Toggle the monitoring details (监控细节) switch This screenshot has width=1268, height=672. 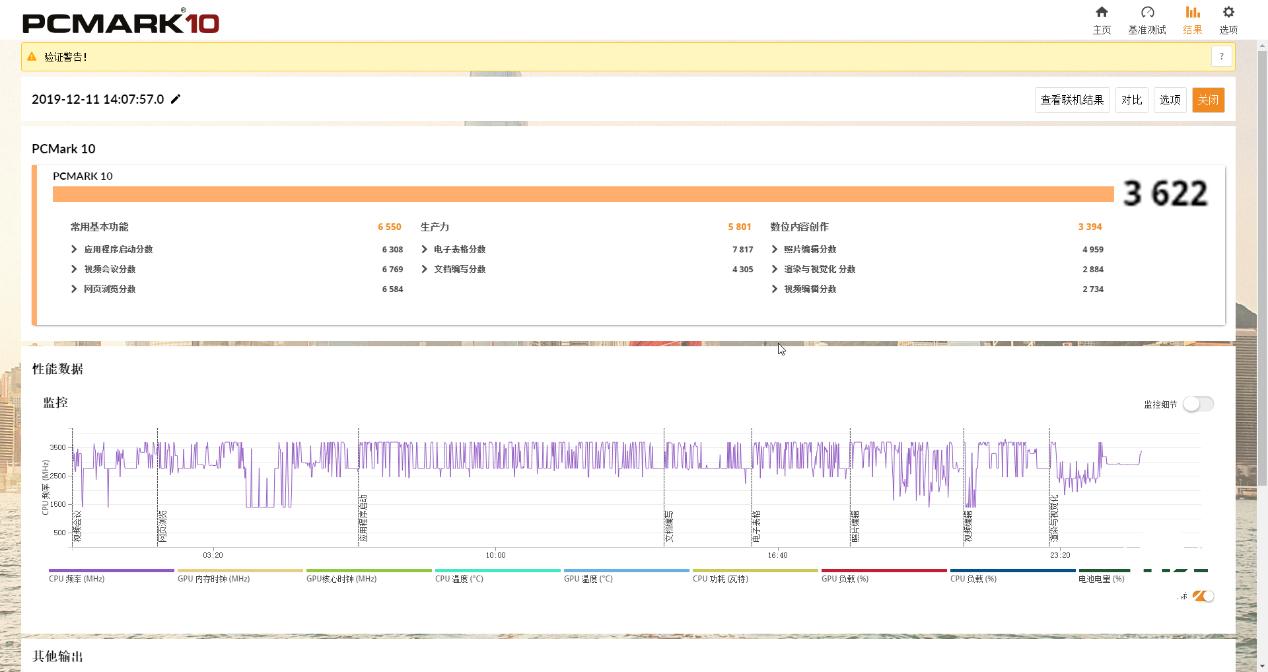pyautogui.click(x=1197, y=404)
